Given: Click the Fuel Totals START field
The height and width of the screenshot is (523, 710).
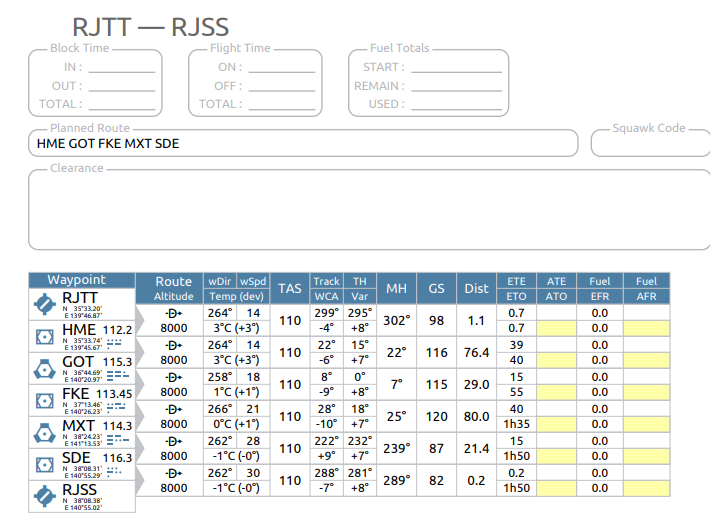Looking at the screenshot, I should 456,67.
